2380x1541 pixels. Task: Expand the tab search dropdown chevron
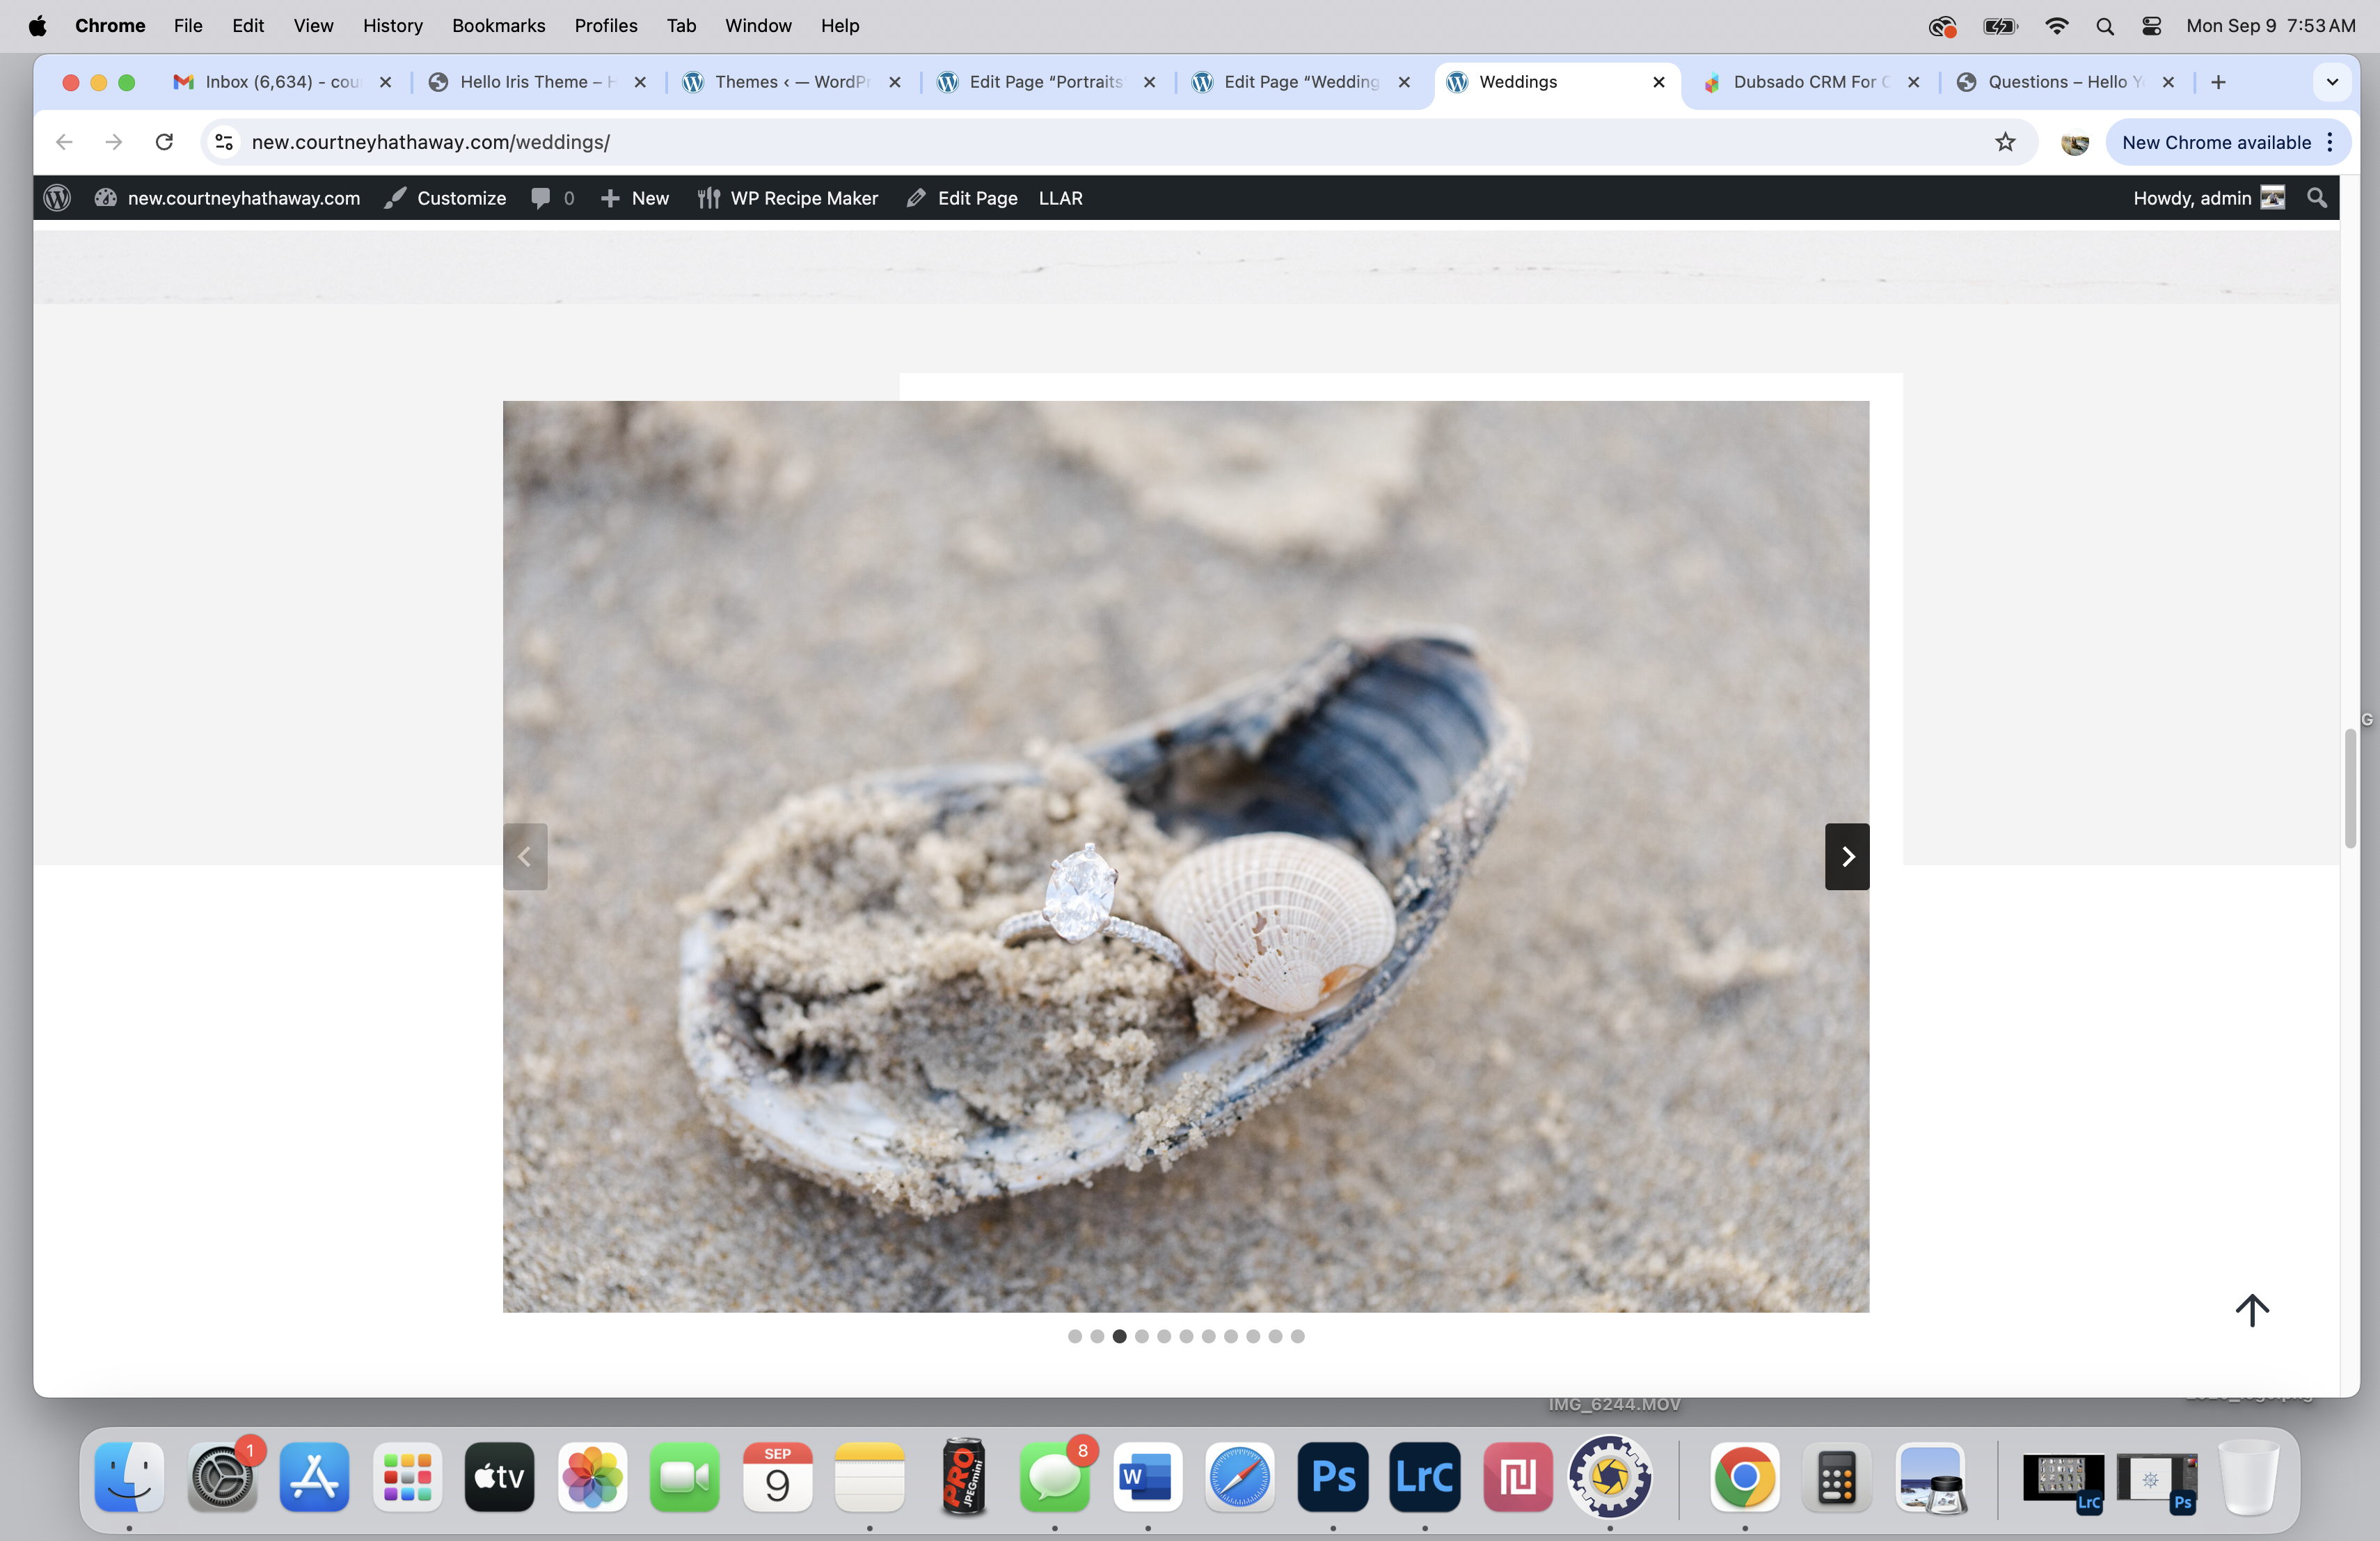click(x=2332, y=82)
